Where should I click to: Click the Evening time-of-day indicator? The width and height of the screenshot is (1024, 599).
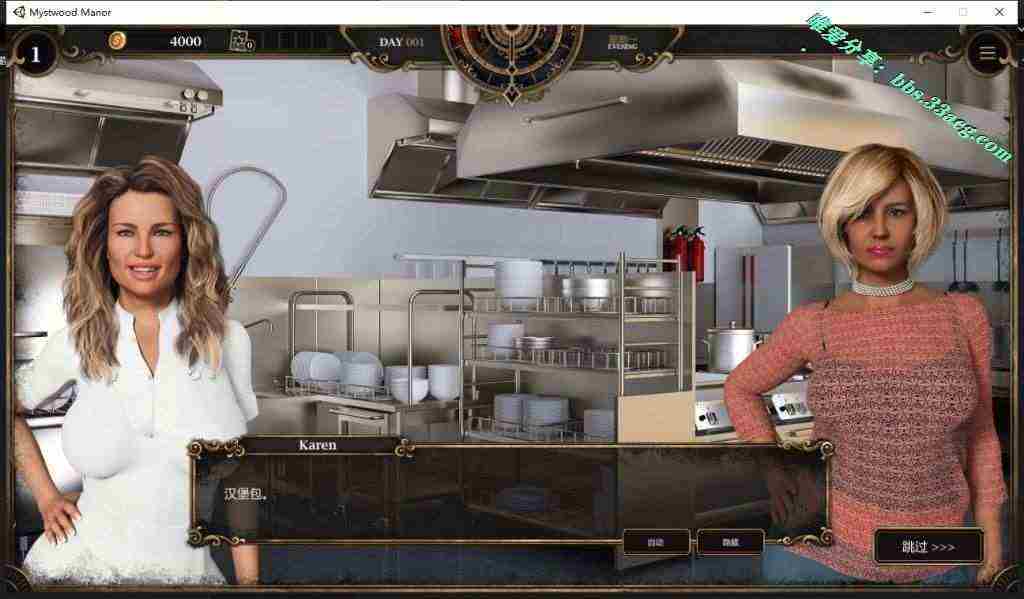pos(622,42)
